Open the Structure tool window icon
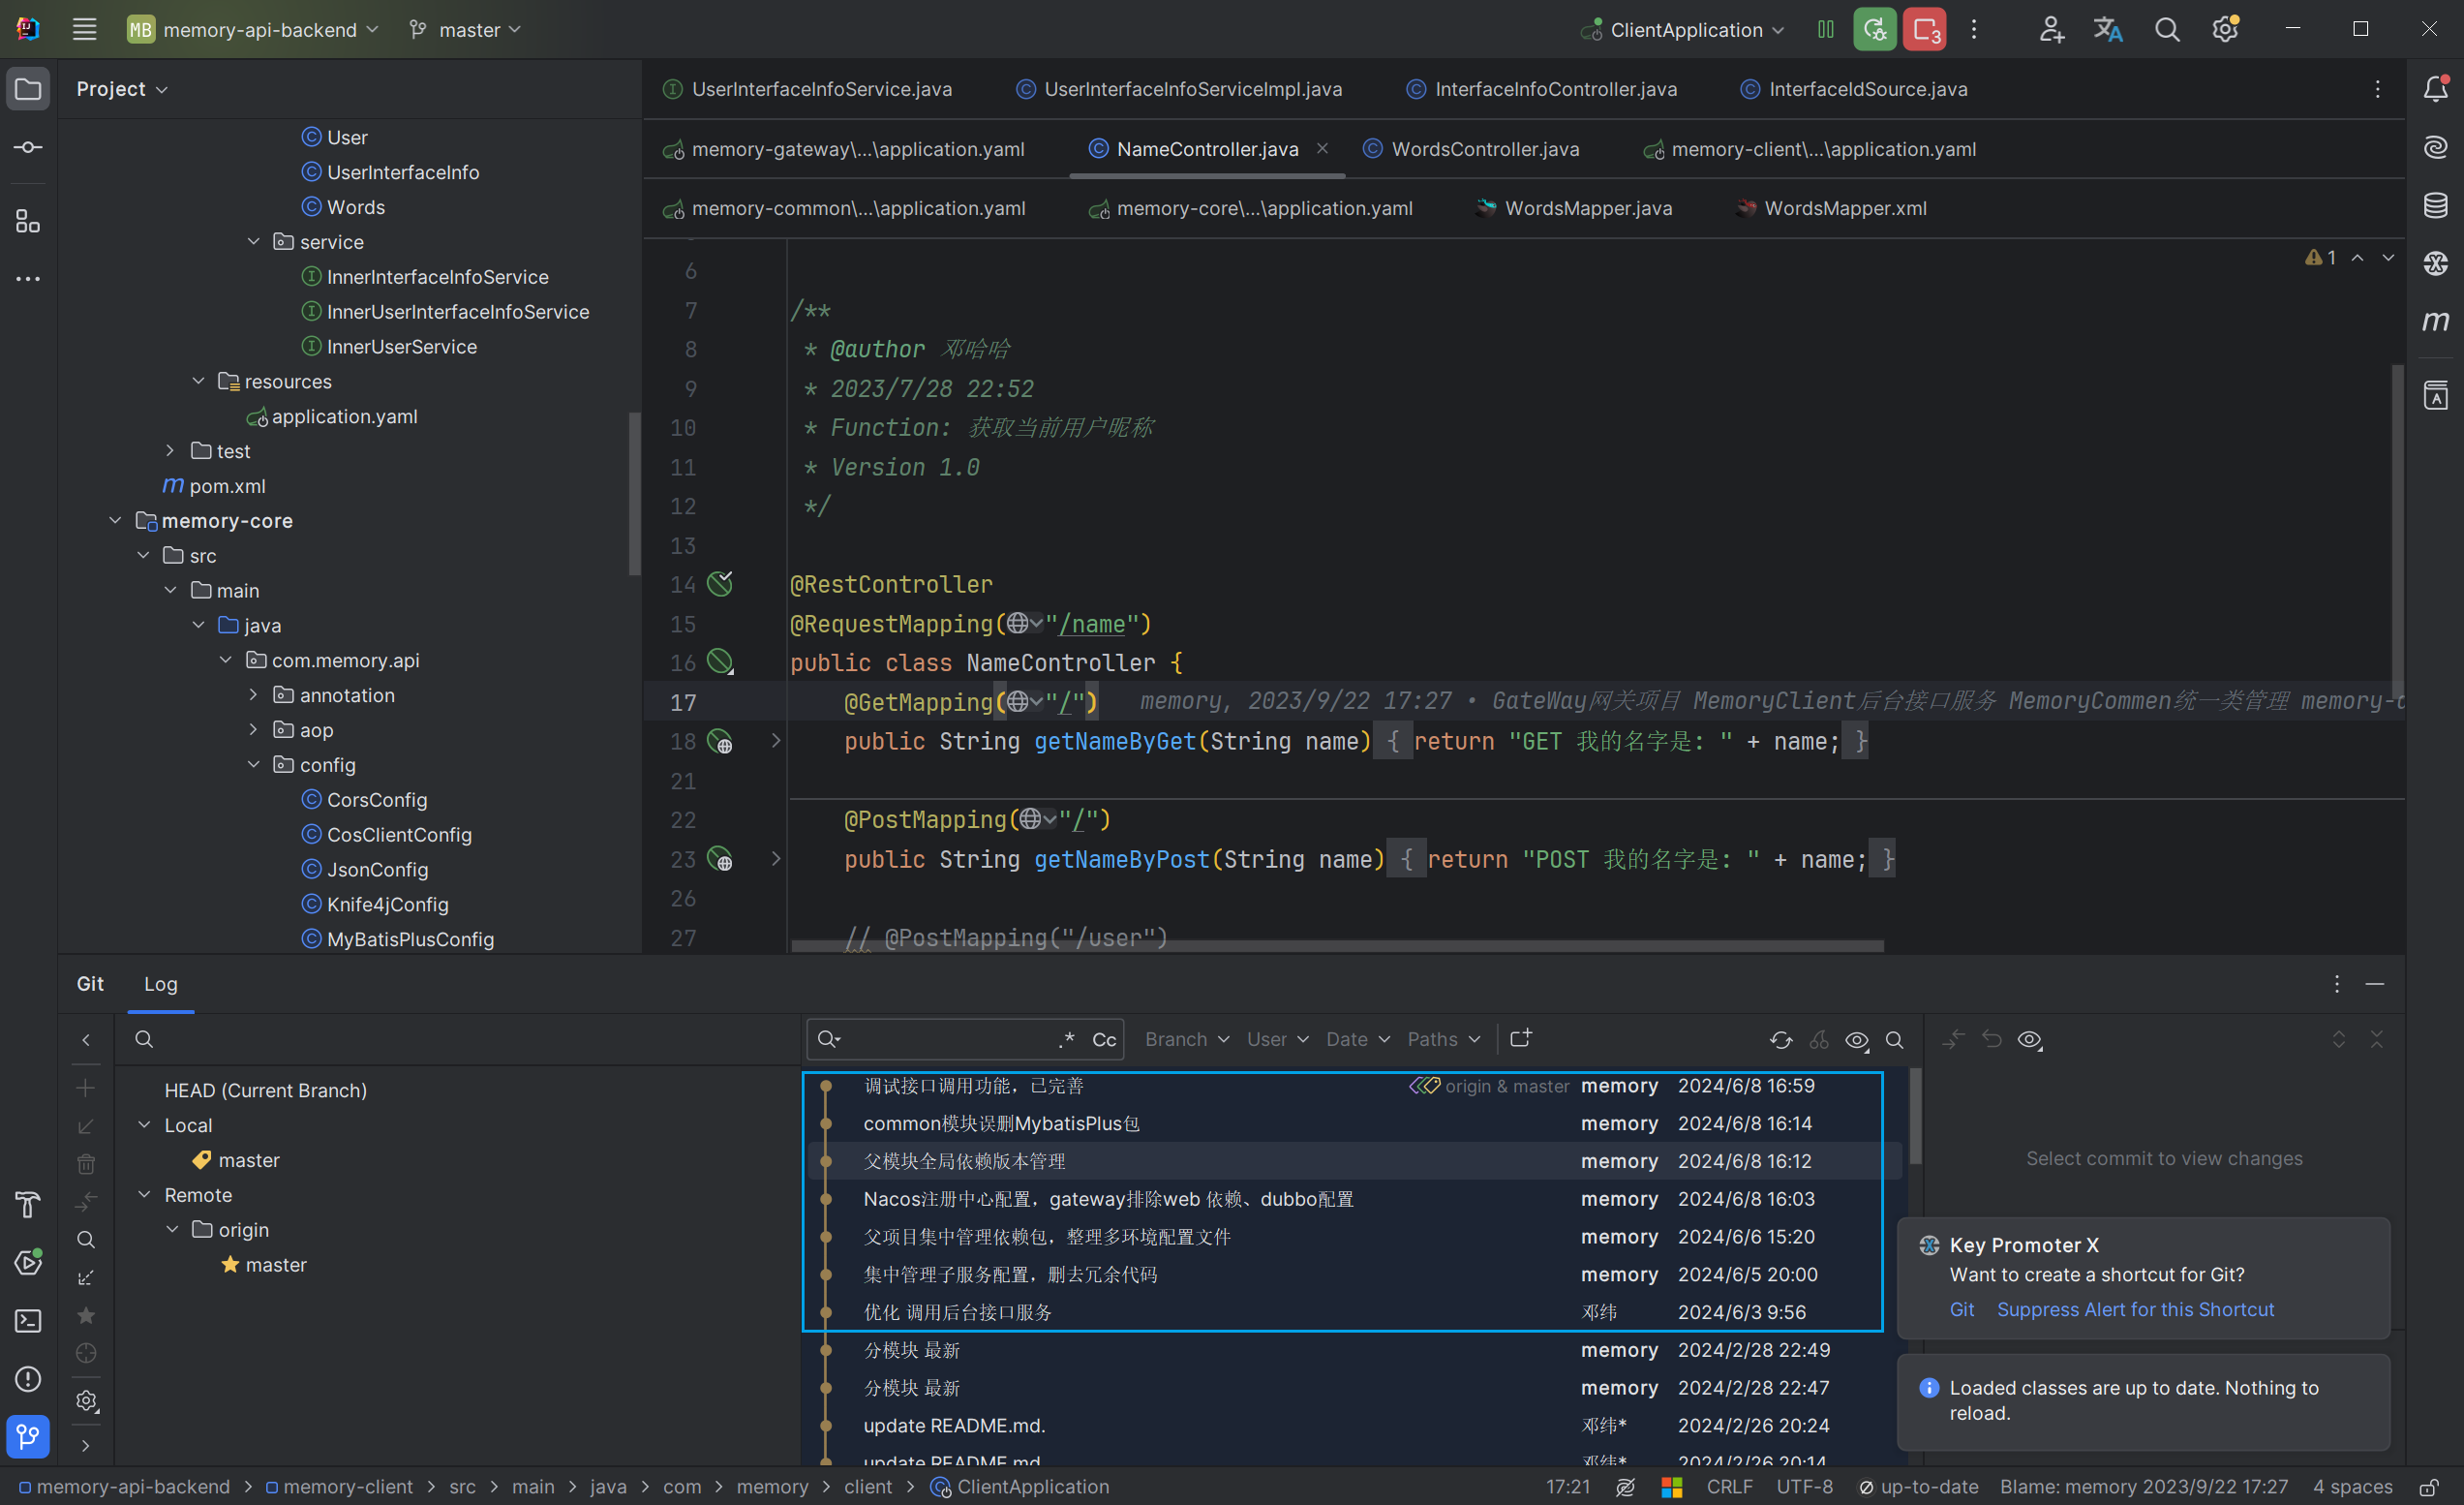The image size is (2464, 1505). click(28, 221)
